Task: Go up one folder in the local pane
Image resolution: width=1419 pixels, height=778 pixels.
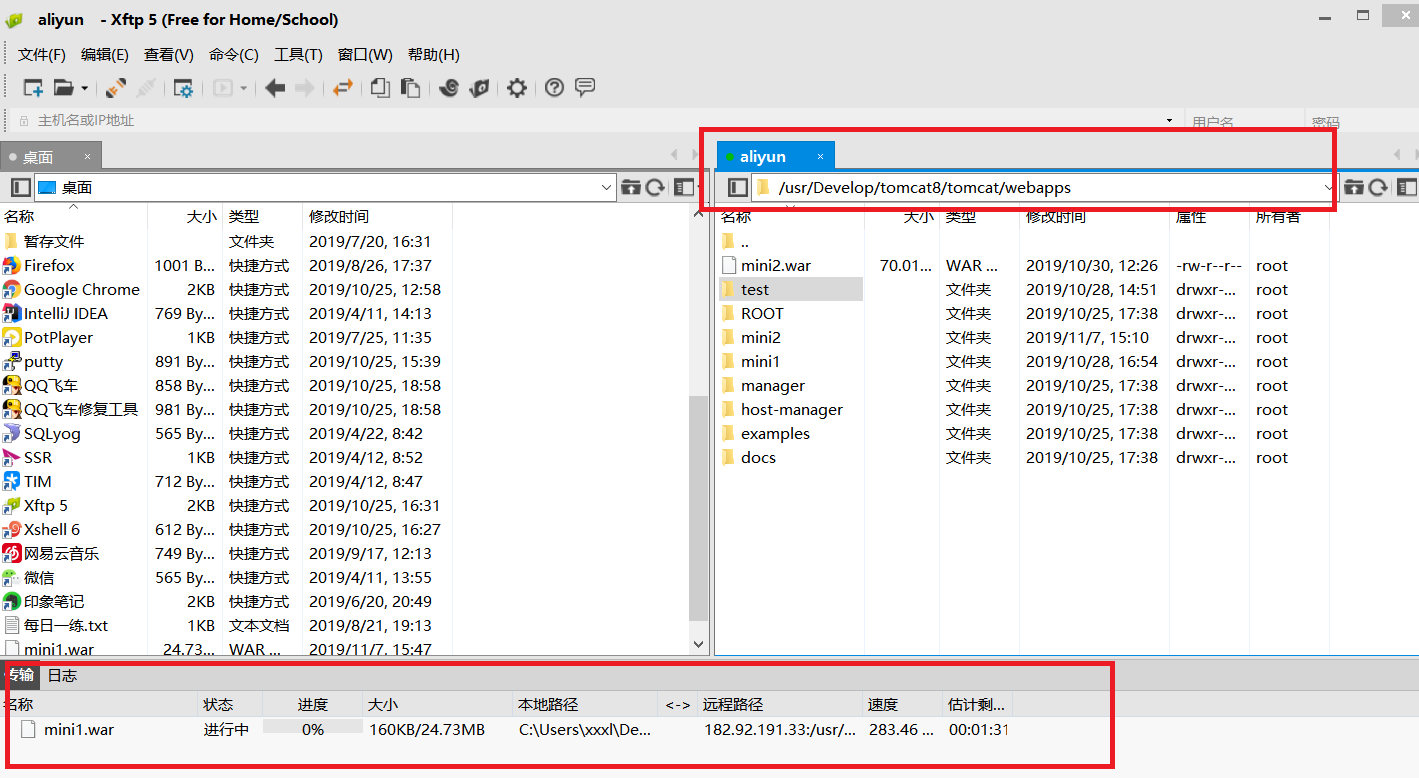Action: 630,187
